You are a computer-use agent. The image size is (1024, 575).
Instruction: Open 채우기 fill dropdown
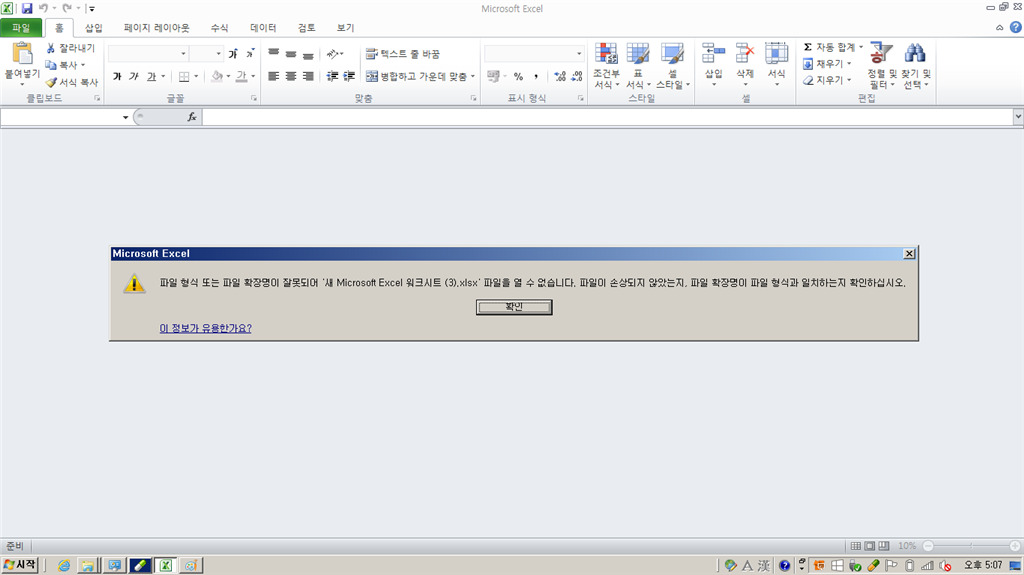(827, 63)
